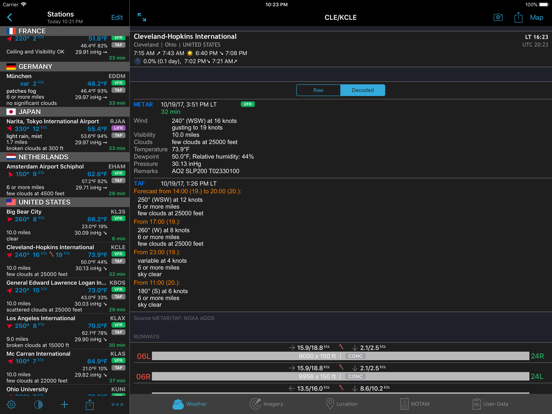The height and width of the screenshot is (414, 552).
Task: Select runway 06L/24R bar
Action: click(x=340, y=356)
